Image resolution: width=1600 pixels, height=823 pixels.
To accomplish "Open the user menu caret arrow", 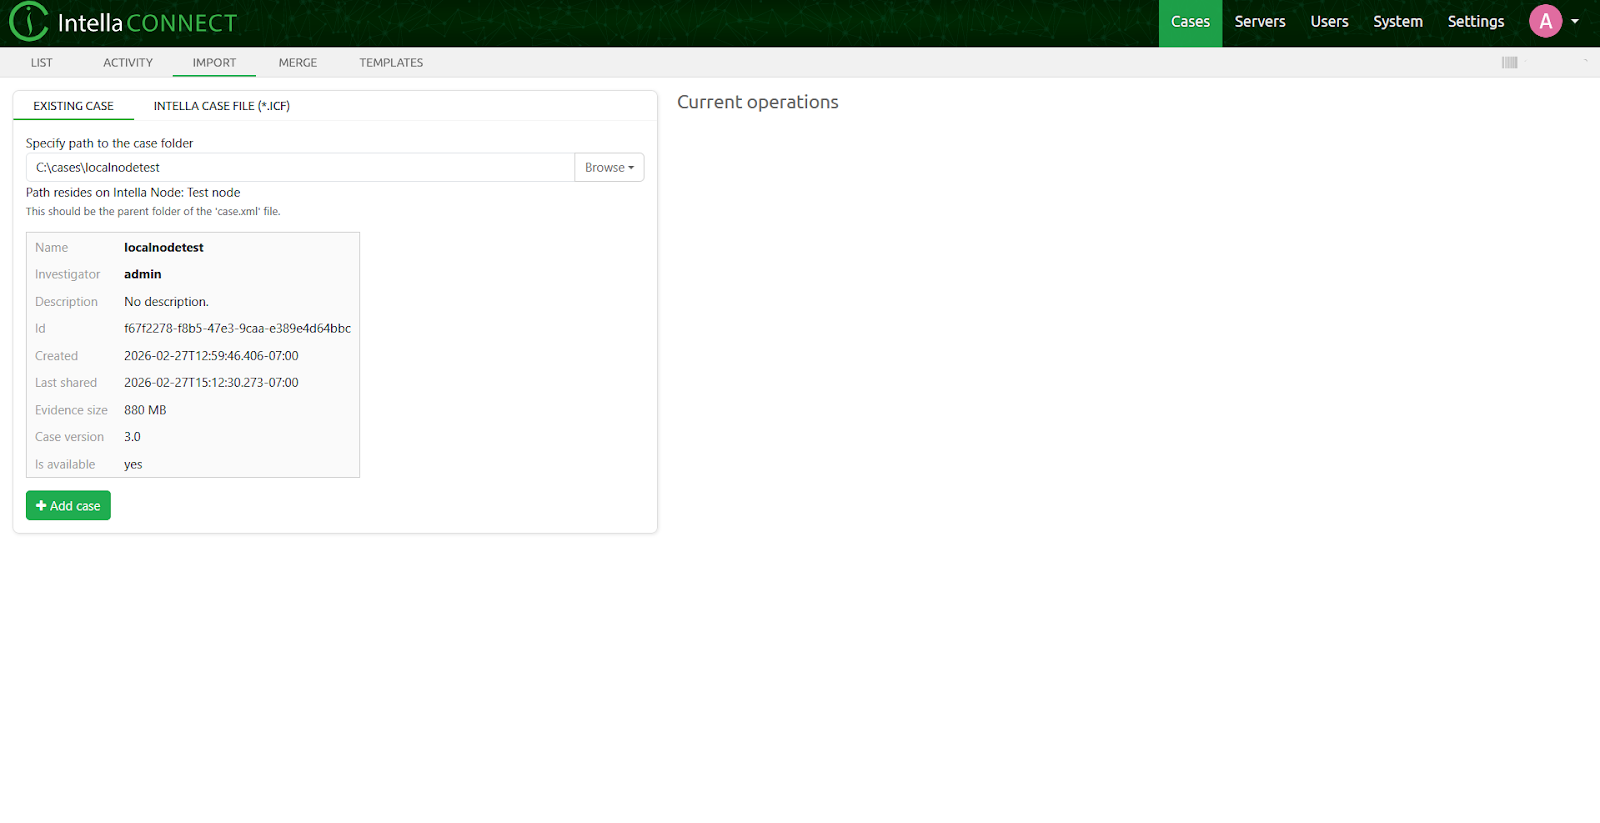I will [x=1575, y=21].
